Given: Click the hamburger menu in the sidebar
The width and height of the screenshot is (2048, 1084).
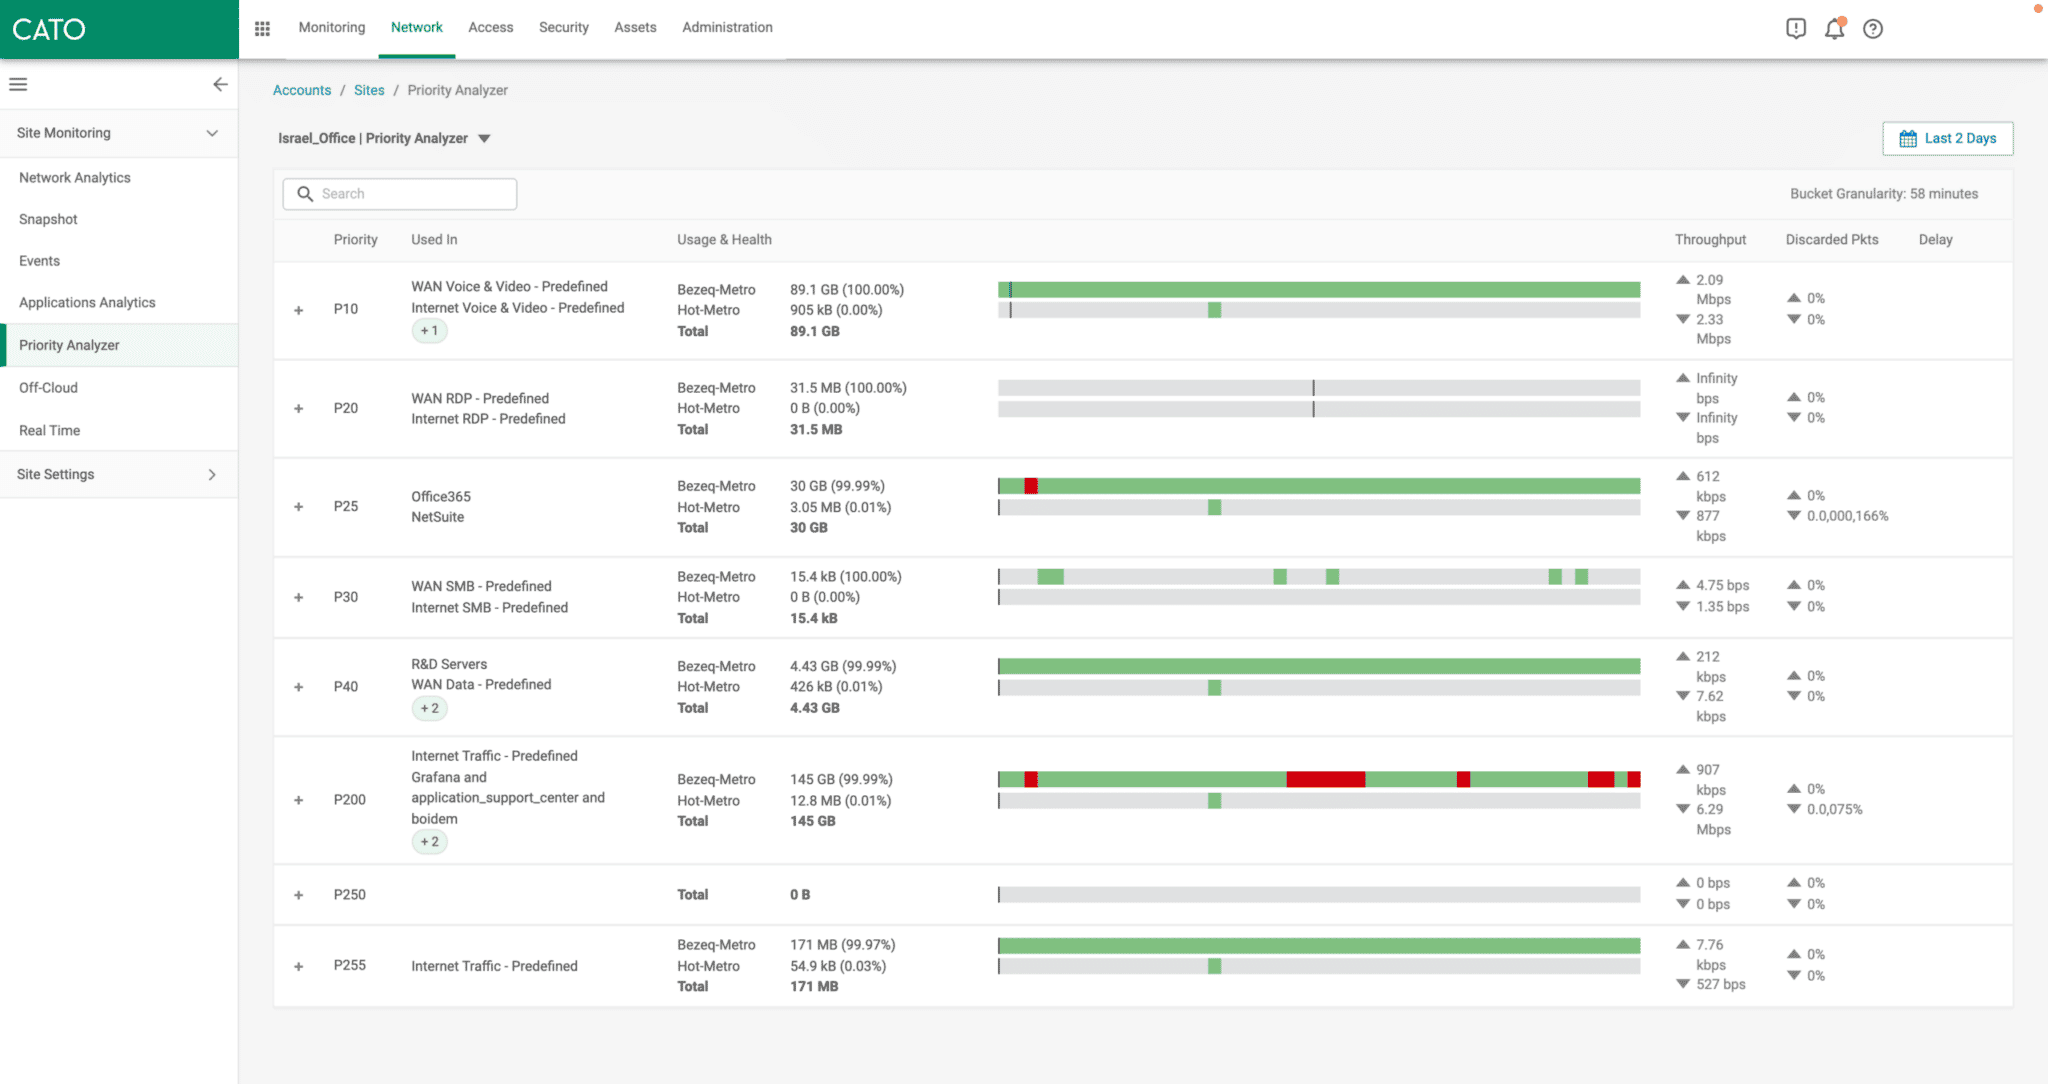Looking at the screenshot, I should coord(18,84).
